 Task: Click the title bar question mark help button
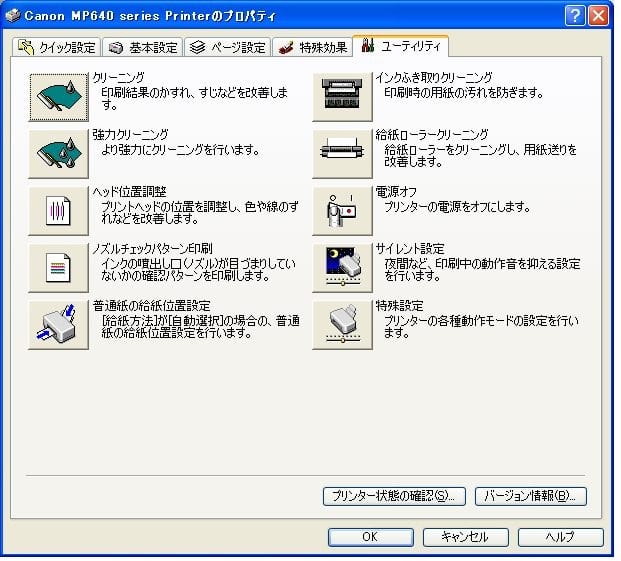tap(574, 16)
